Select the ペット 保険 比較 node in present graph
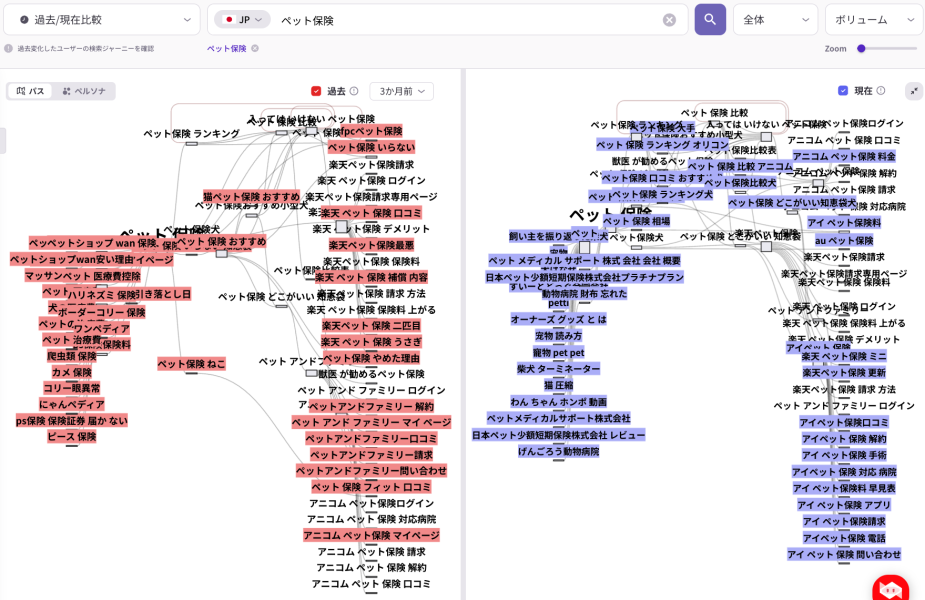 714,113
